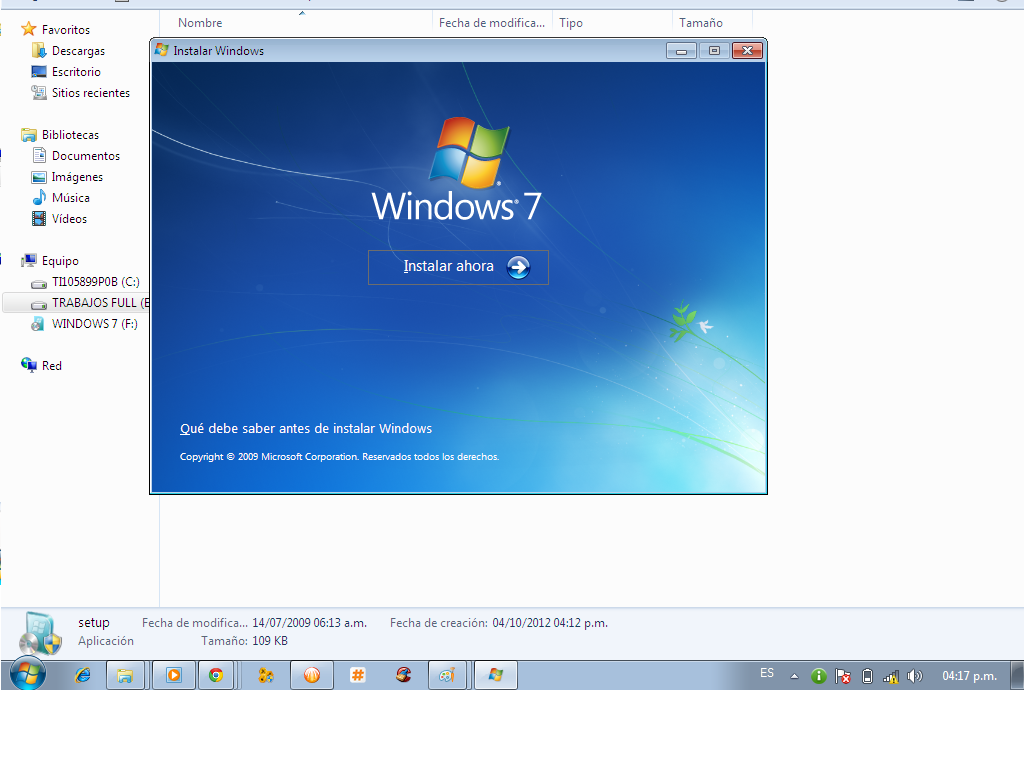Select the TRABAJOS FULL drive
The width and height of the screenshot is (1024, 768).
pyautogui.click(x=100, y=302)
